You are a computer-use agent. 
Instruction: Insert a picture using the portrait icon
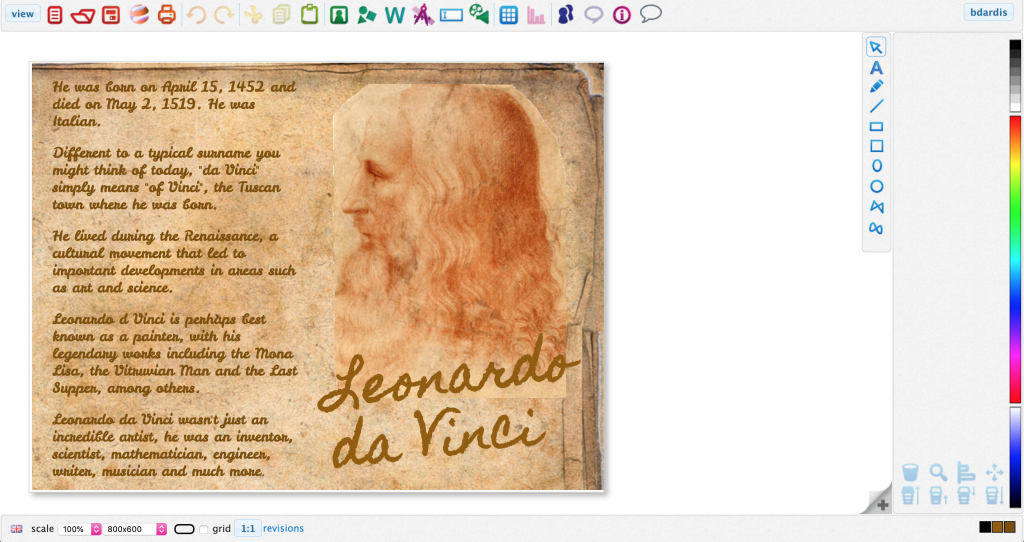pos(338,14)
